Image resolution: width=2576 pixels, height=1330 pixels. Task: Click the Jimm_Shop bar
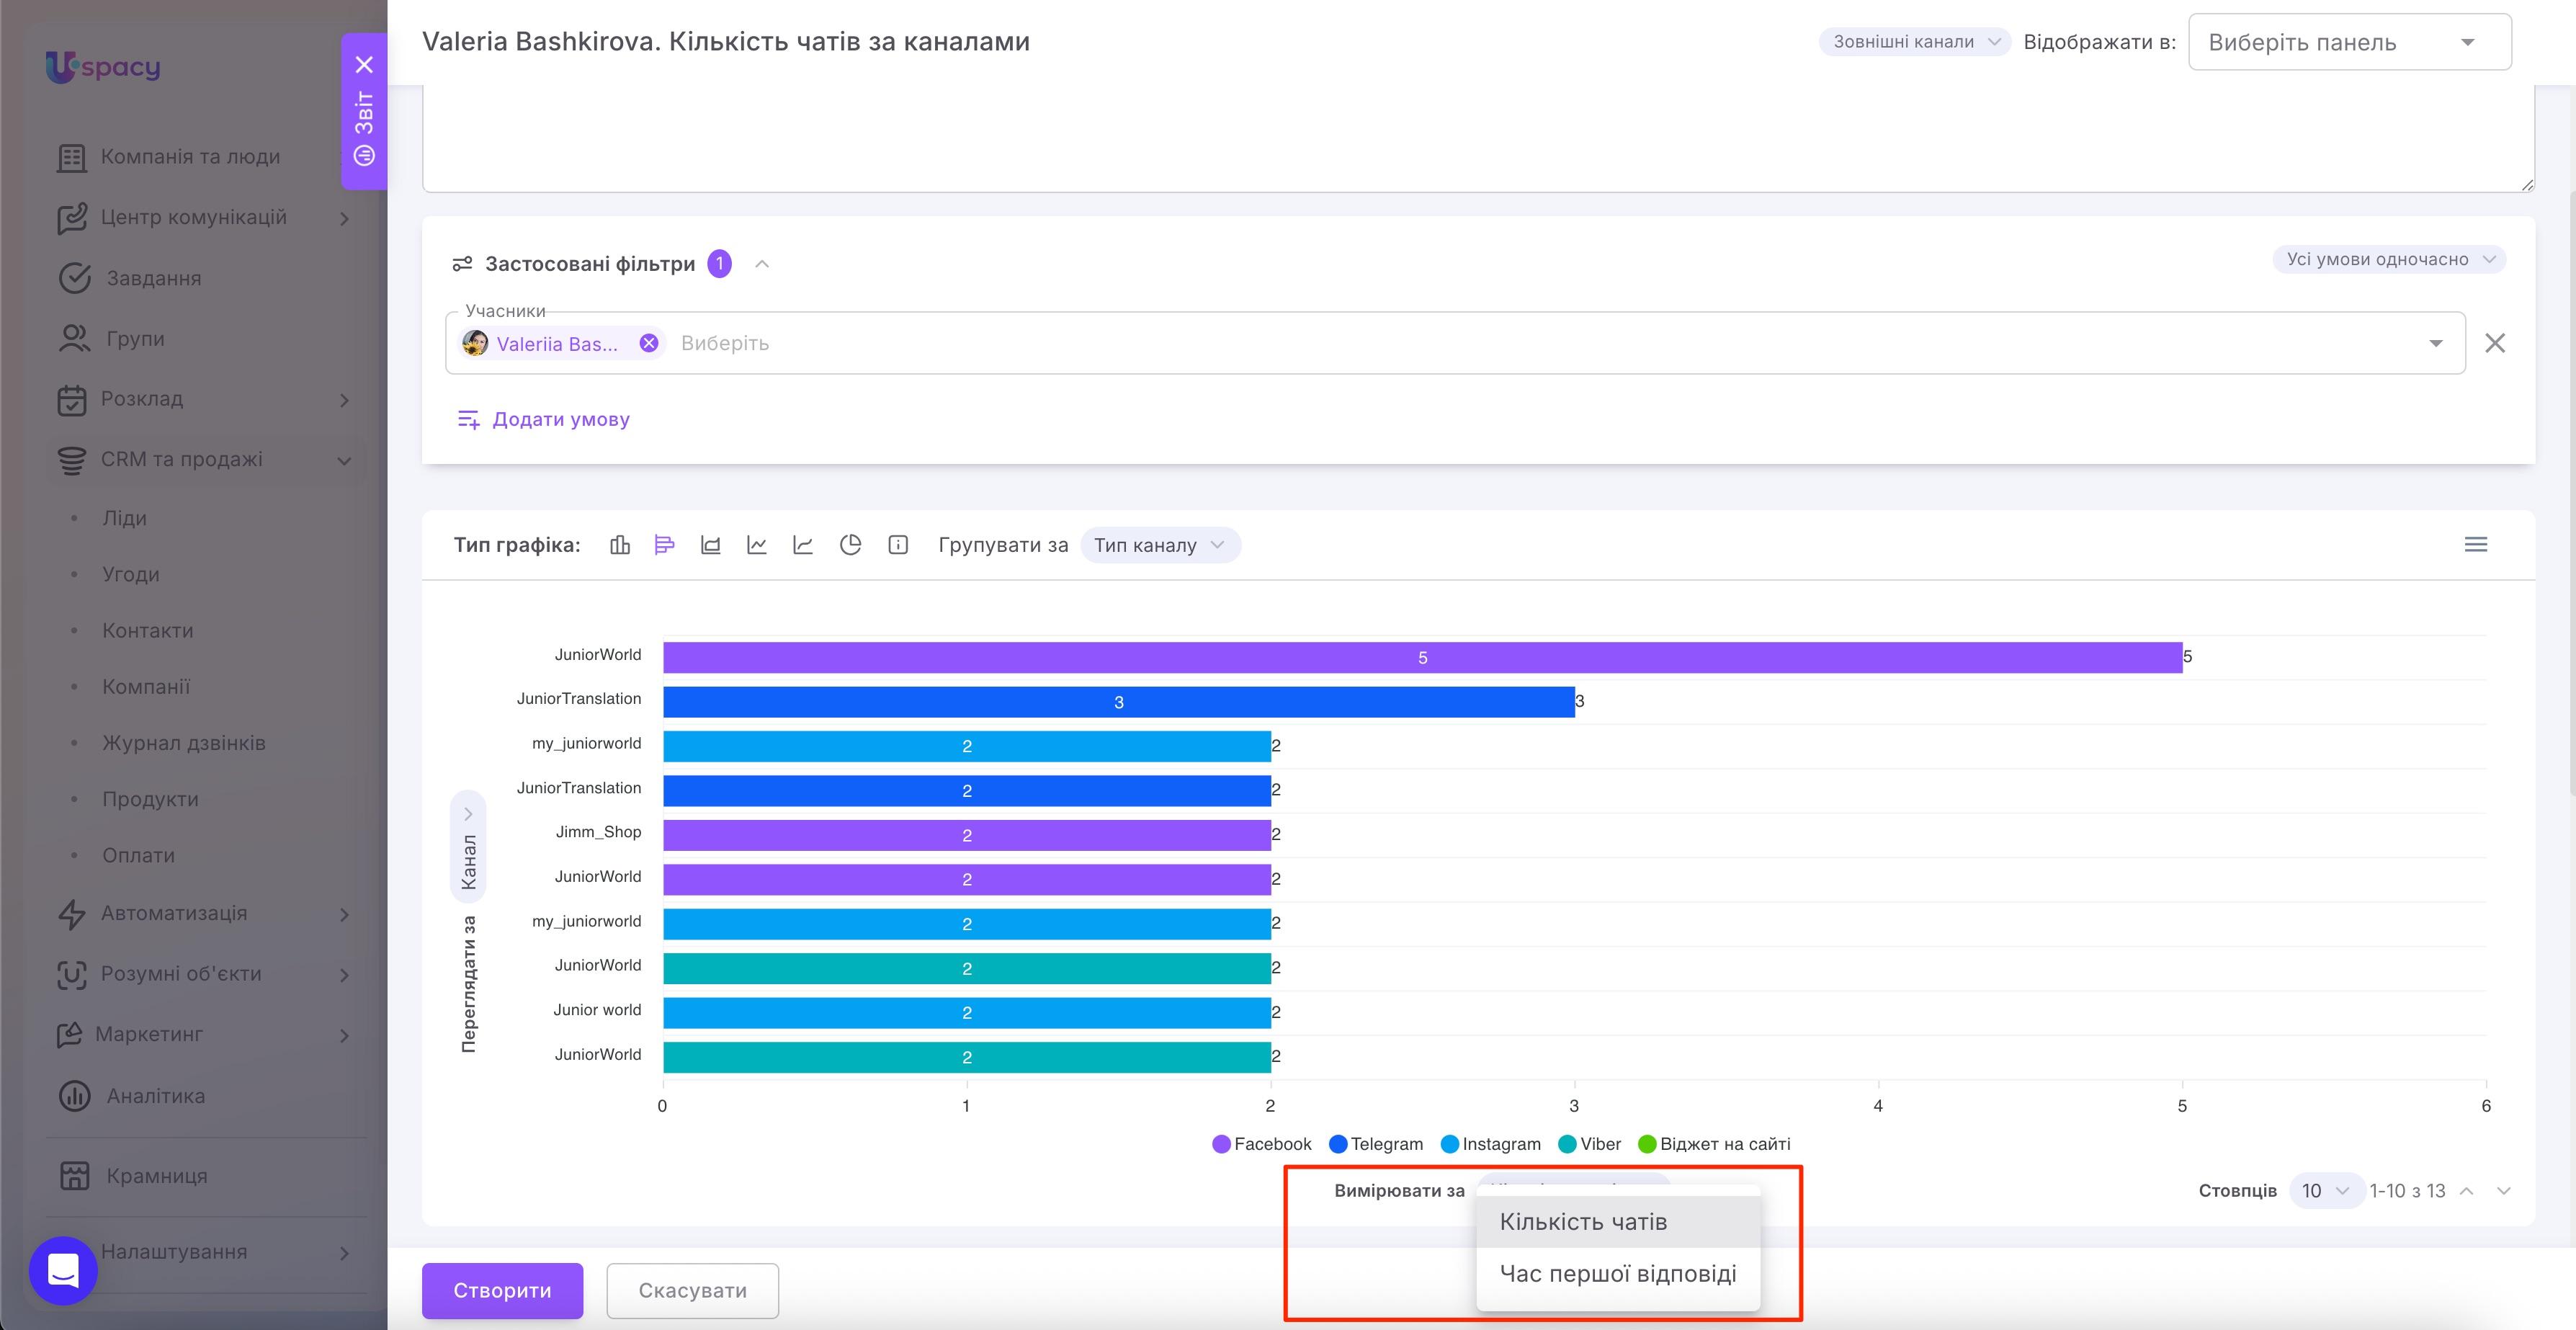coord(966,835)
